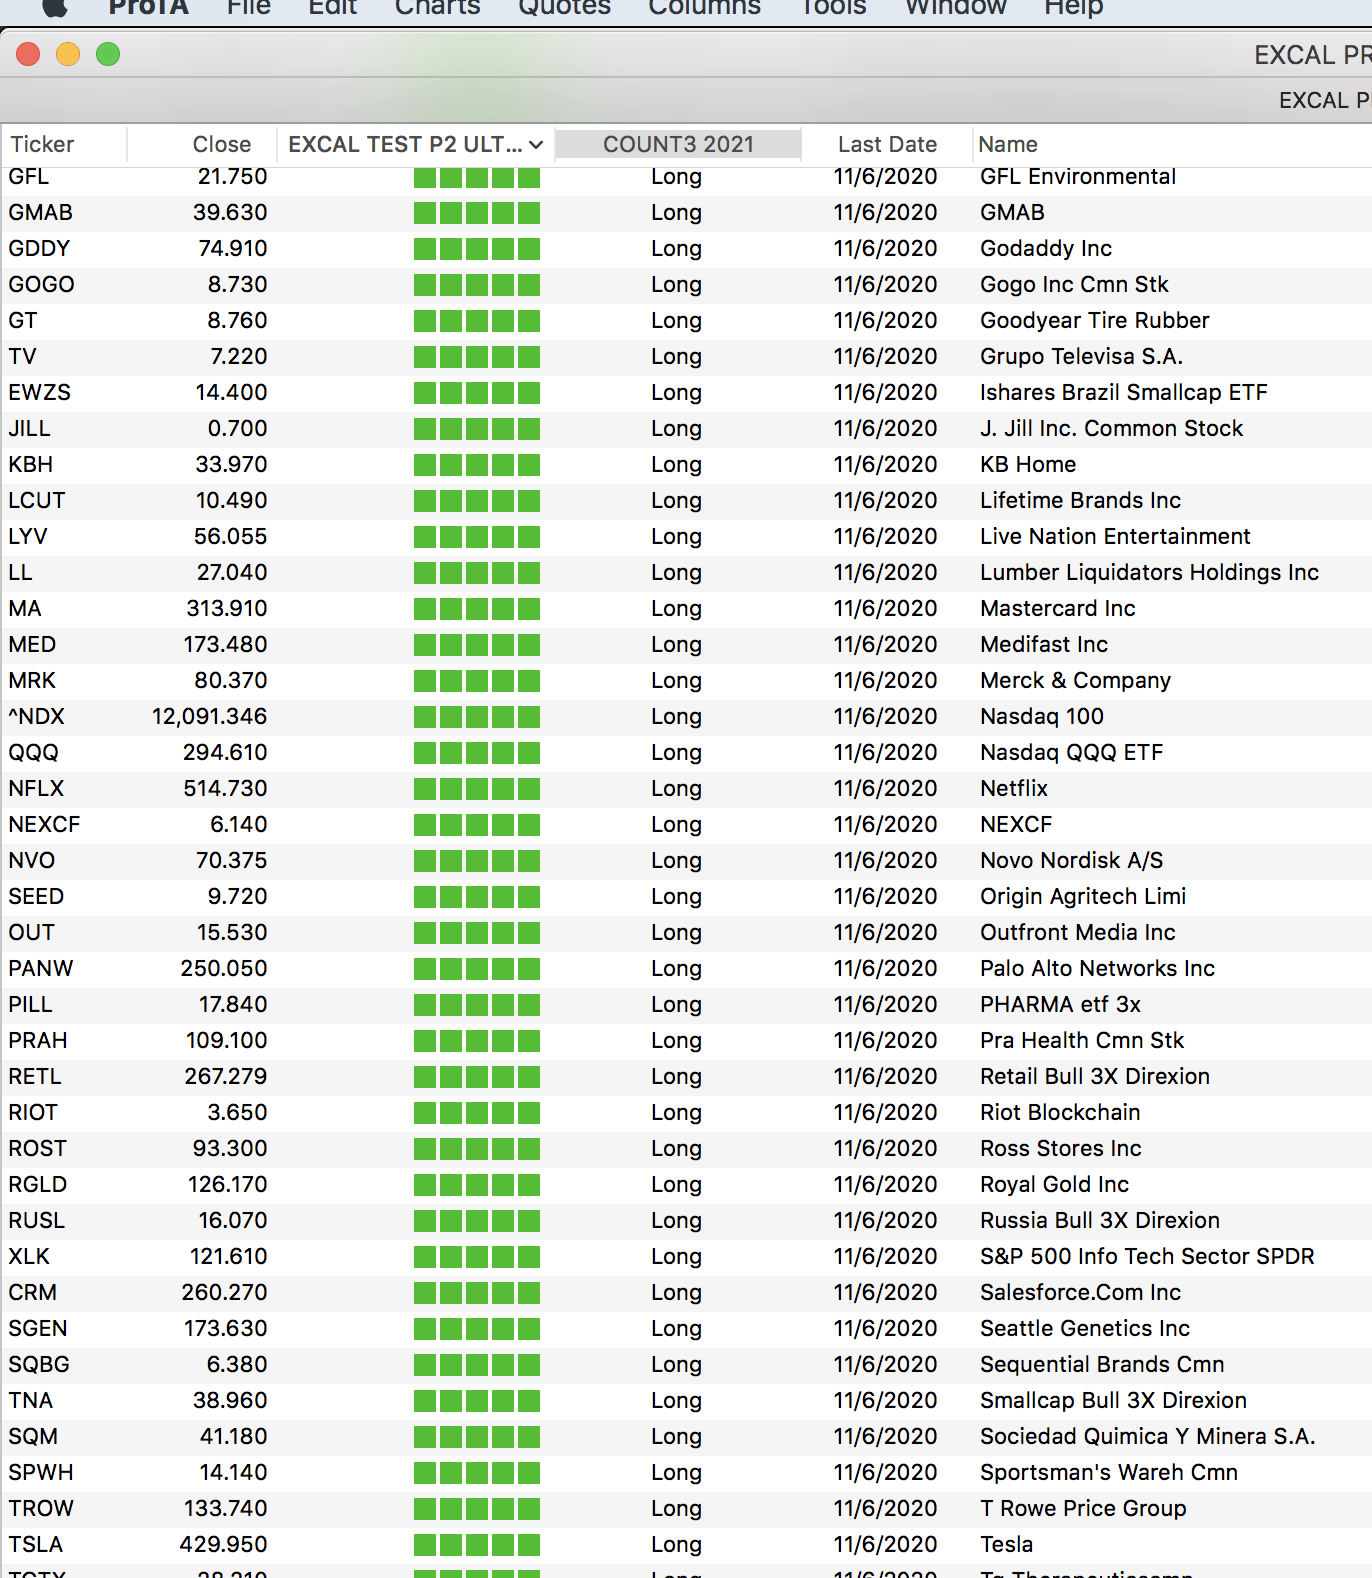Viewport: 1372px width, 1578px height.
Task: Click the QQQ ticker symbol
Action: pos(34,753)
